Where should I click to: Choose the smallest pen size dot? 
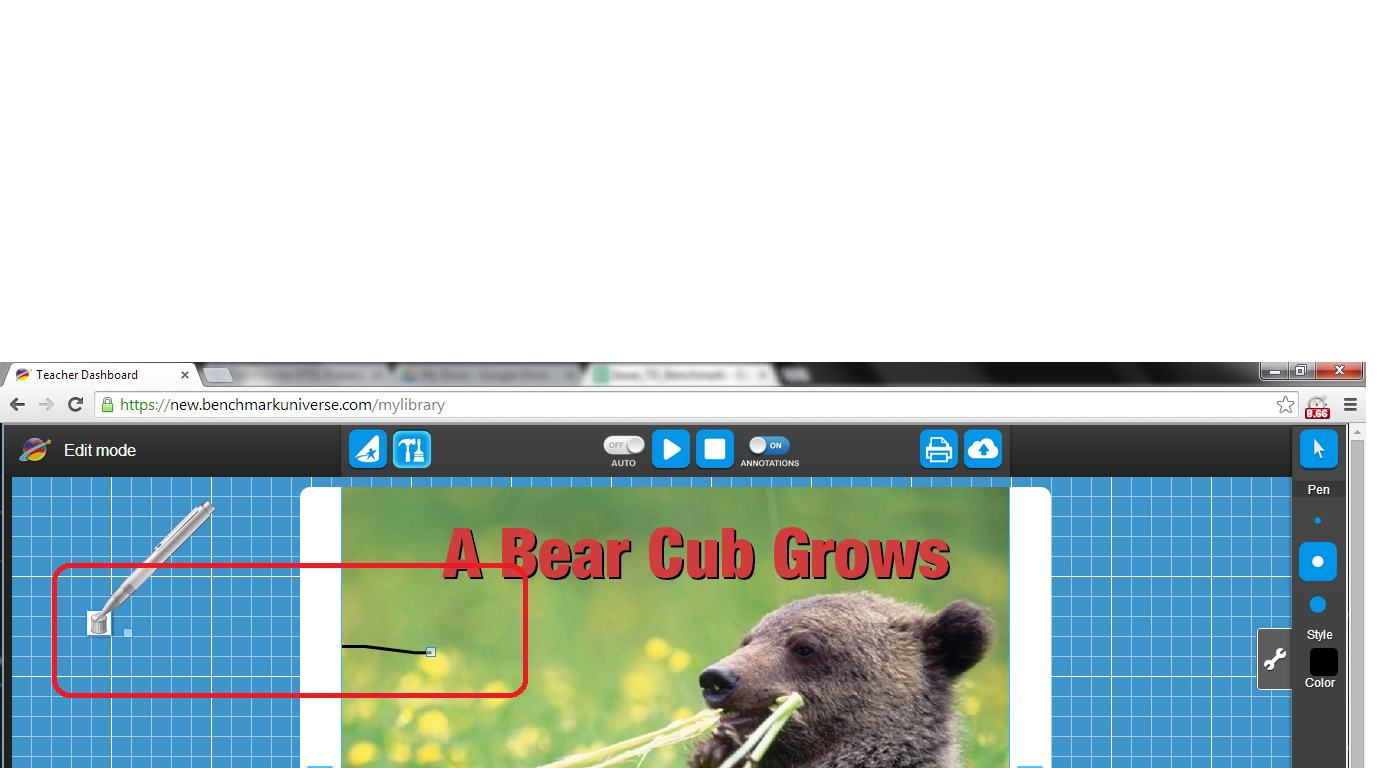point(1318,521)
